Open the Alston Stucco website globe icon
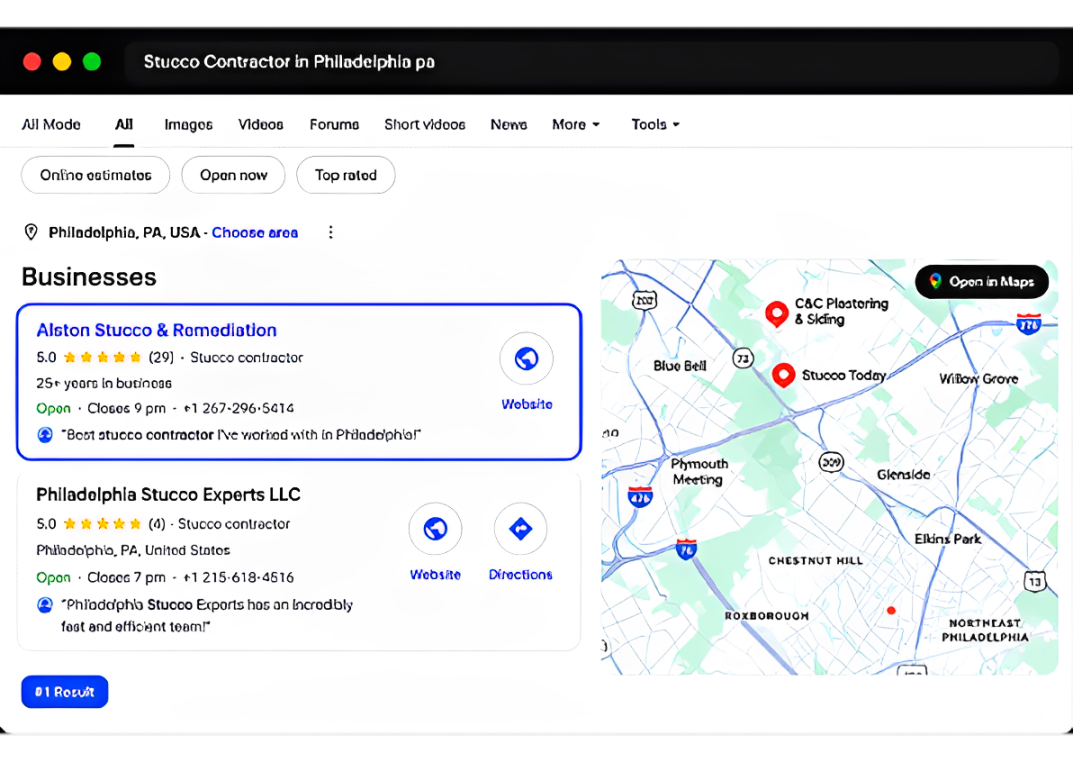Viewport: 1073px width, 762px height. 526,358
